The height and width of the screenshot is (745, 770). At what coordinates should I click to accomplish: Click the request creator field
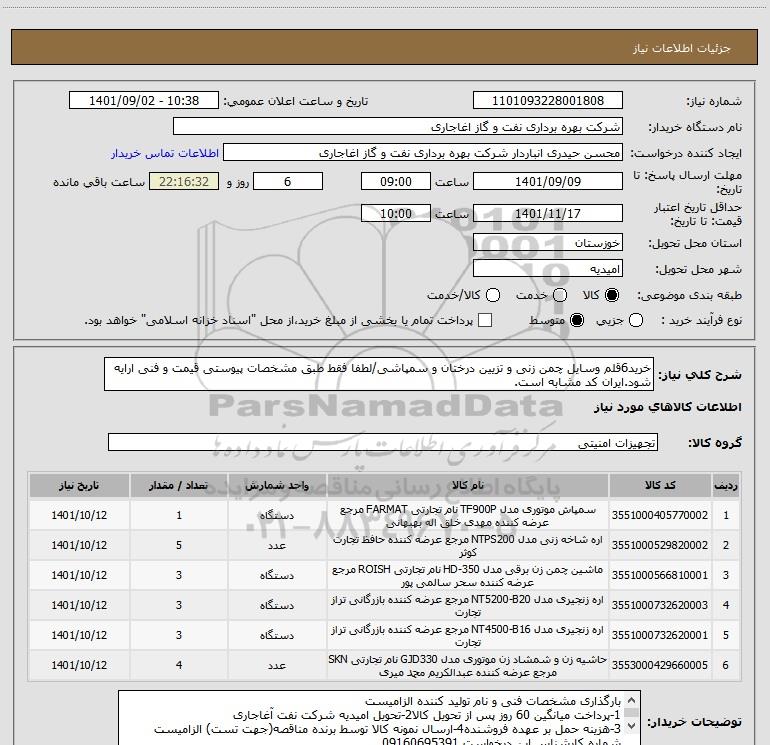coord(423,153)
